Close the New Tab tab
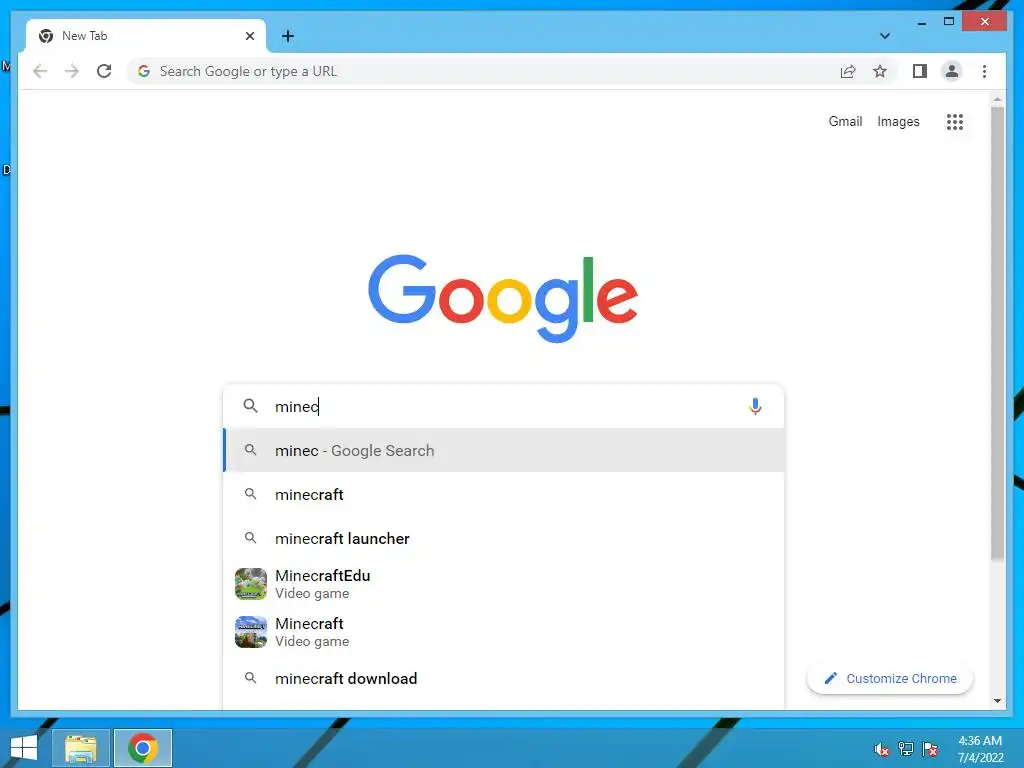This screenshot has width=1024, height=768. click(249, 36)
